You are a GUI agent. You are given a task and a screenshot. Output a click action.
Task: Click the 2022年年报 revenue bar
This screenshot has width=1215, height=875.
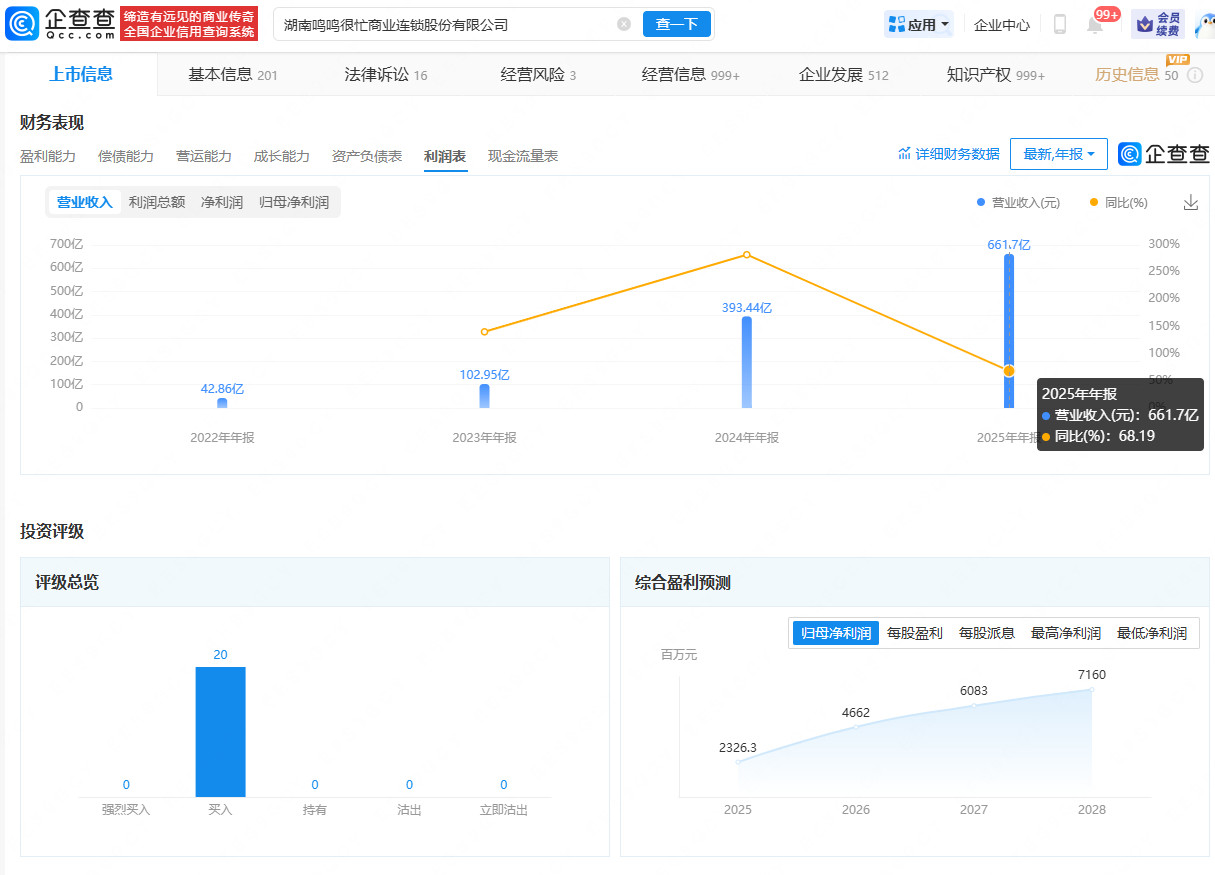(222, 403)
